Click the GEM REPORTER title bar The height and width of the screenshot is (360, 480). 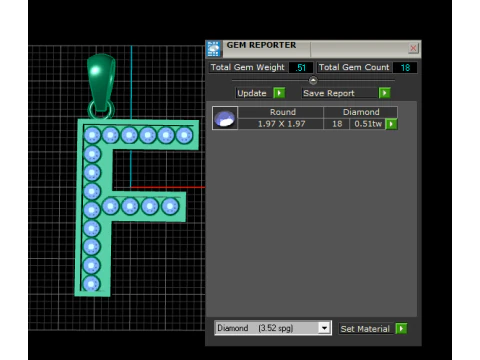(x=313, y=49)
